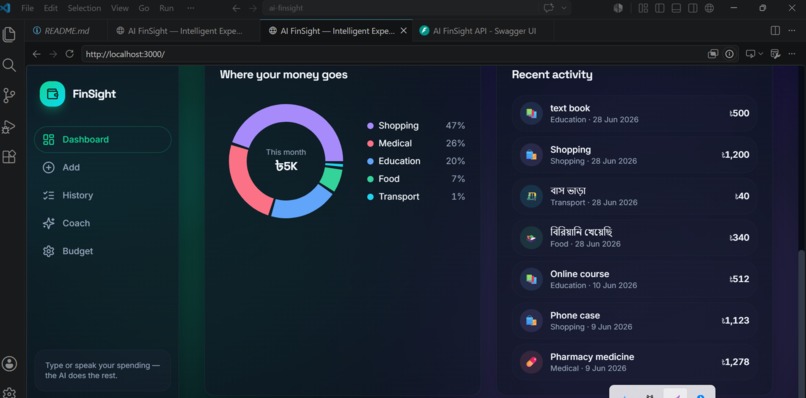Click the Customize Layout icon
Viewport: 806px width, 398px height.
(x=643, y=8)
